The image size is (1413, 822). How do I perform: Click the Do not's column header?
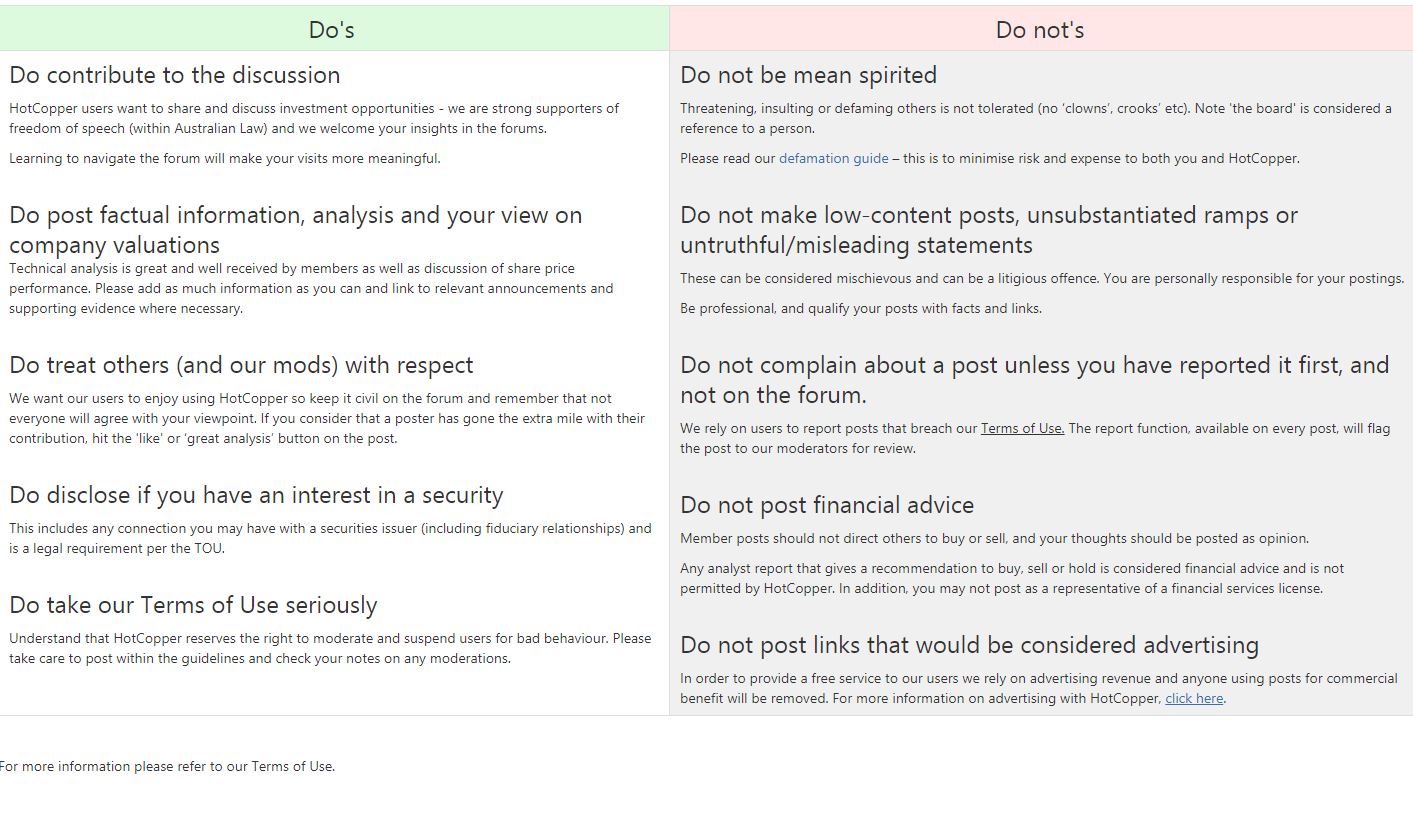tap(1040, 29)
